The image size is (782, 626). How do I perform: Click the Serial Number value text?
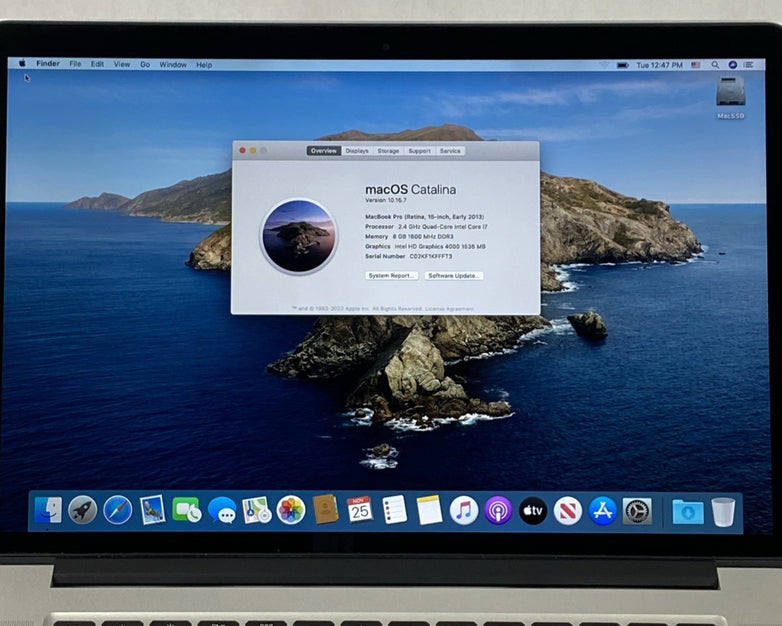click(x=431, y=256)
